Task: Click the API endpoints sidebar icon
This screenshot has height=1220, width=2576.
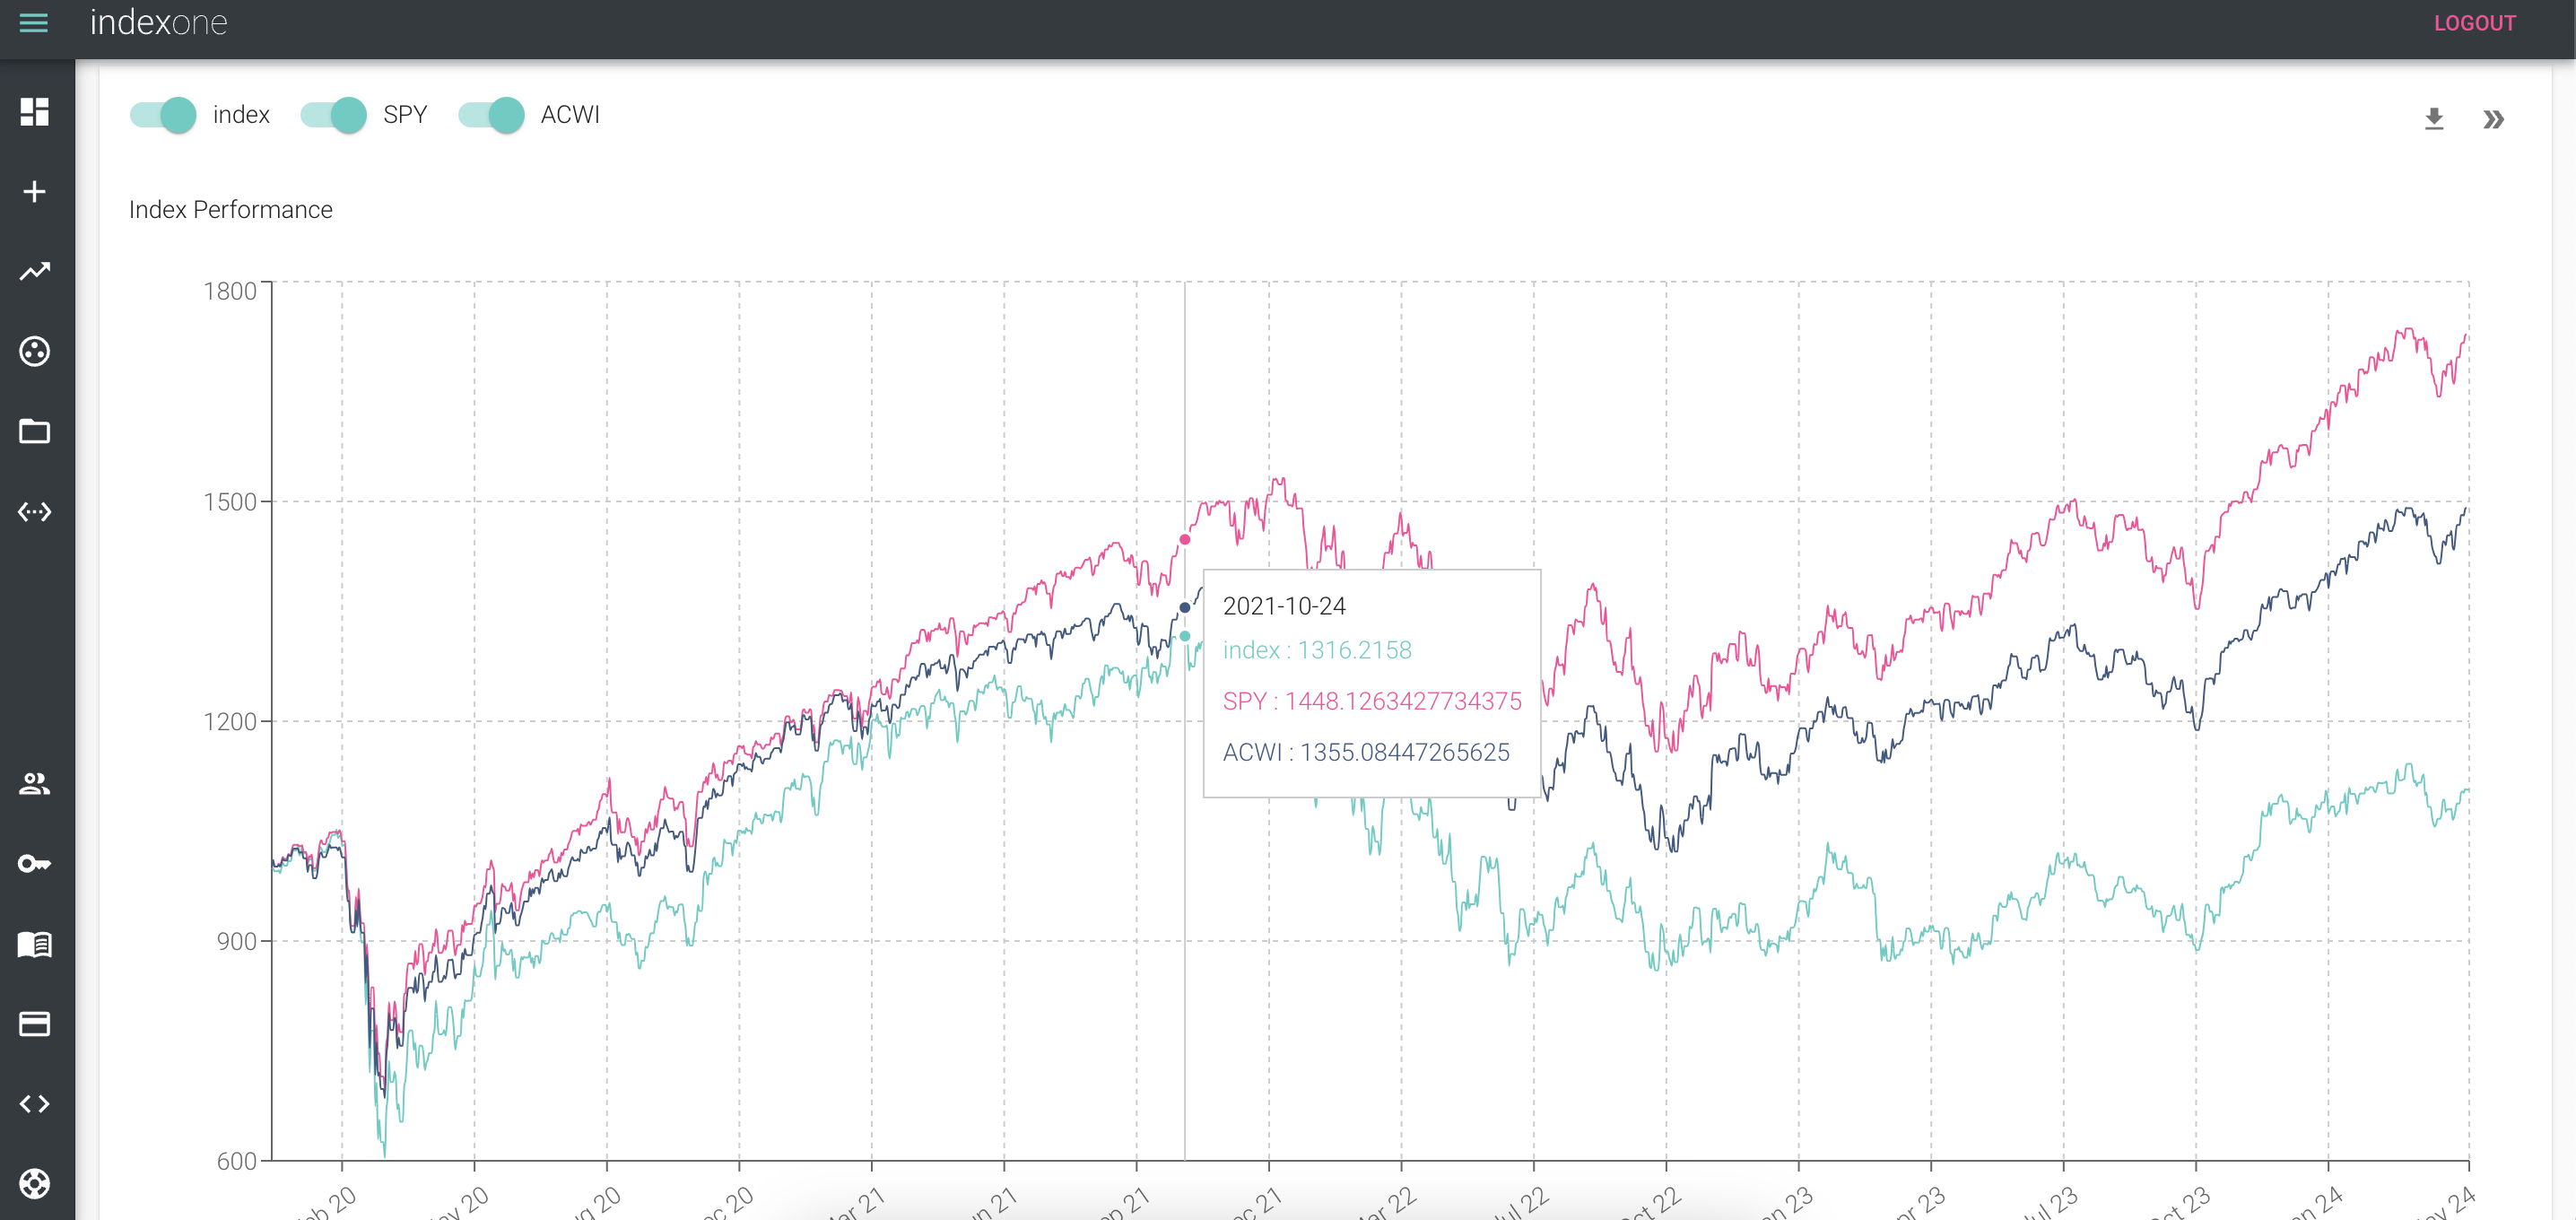Action: pos(34,511)
